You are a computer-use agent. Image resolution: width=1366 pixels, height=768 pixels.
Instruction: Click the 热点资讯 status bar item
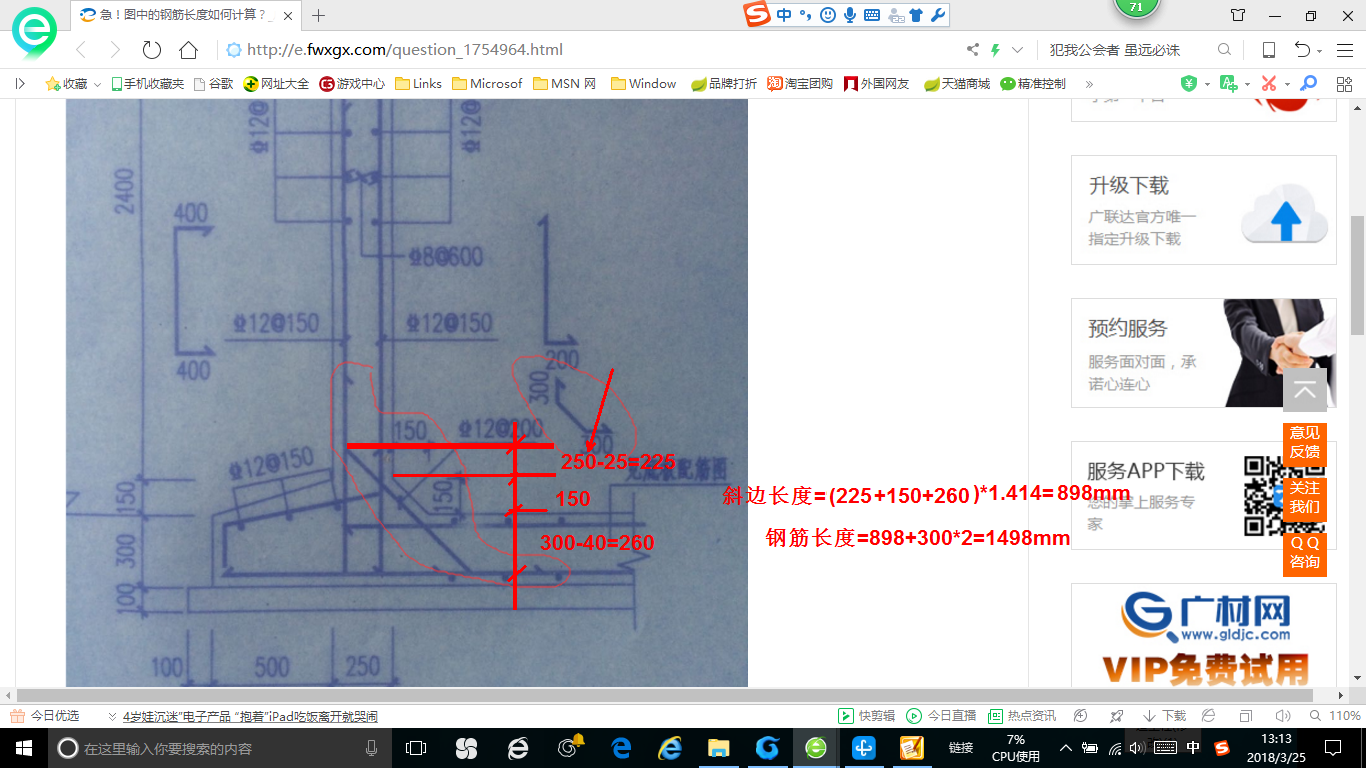[1022, 716]
